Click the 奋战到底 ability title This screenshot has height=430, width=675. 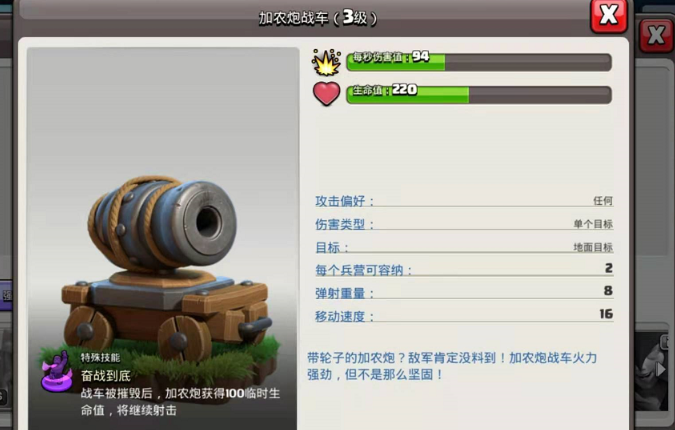[x=106, y=376]
